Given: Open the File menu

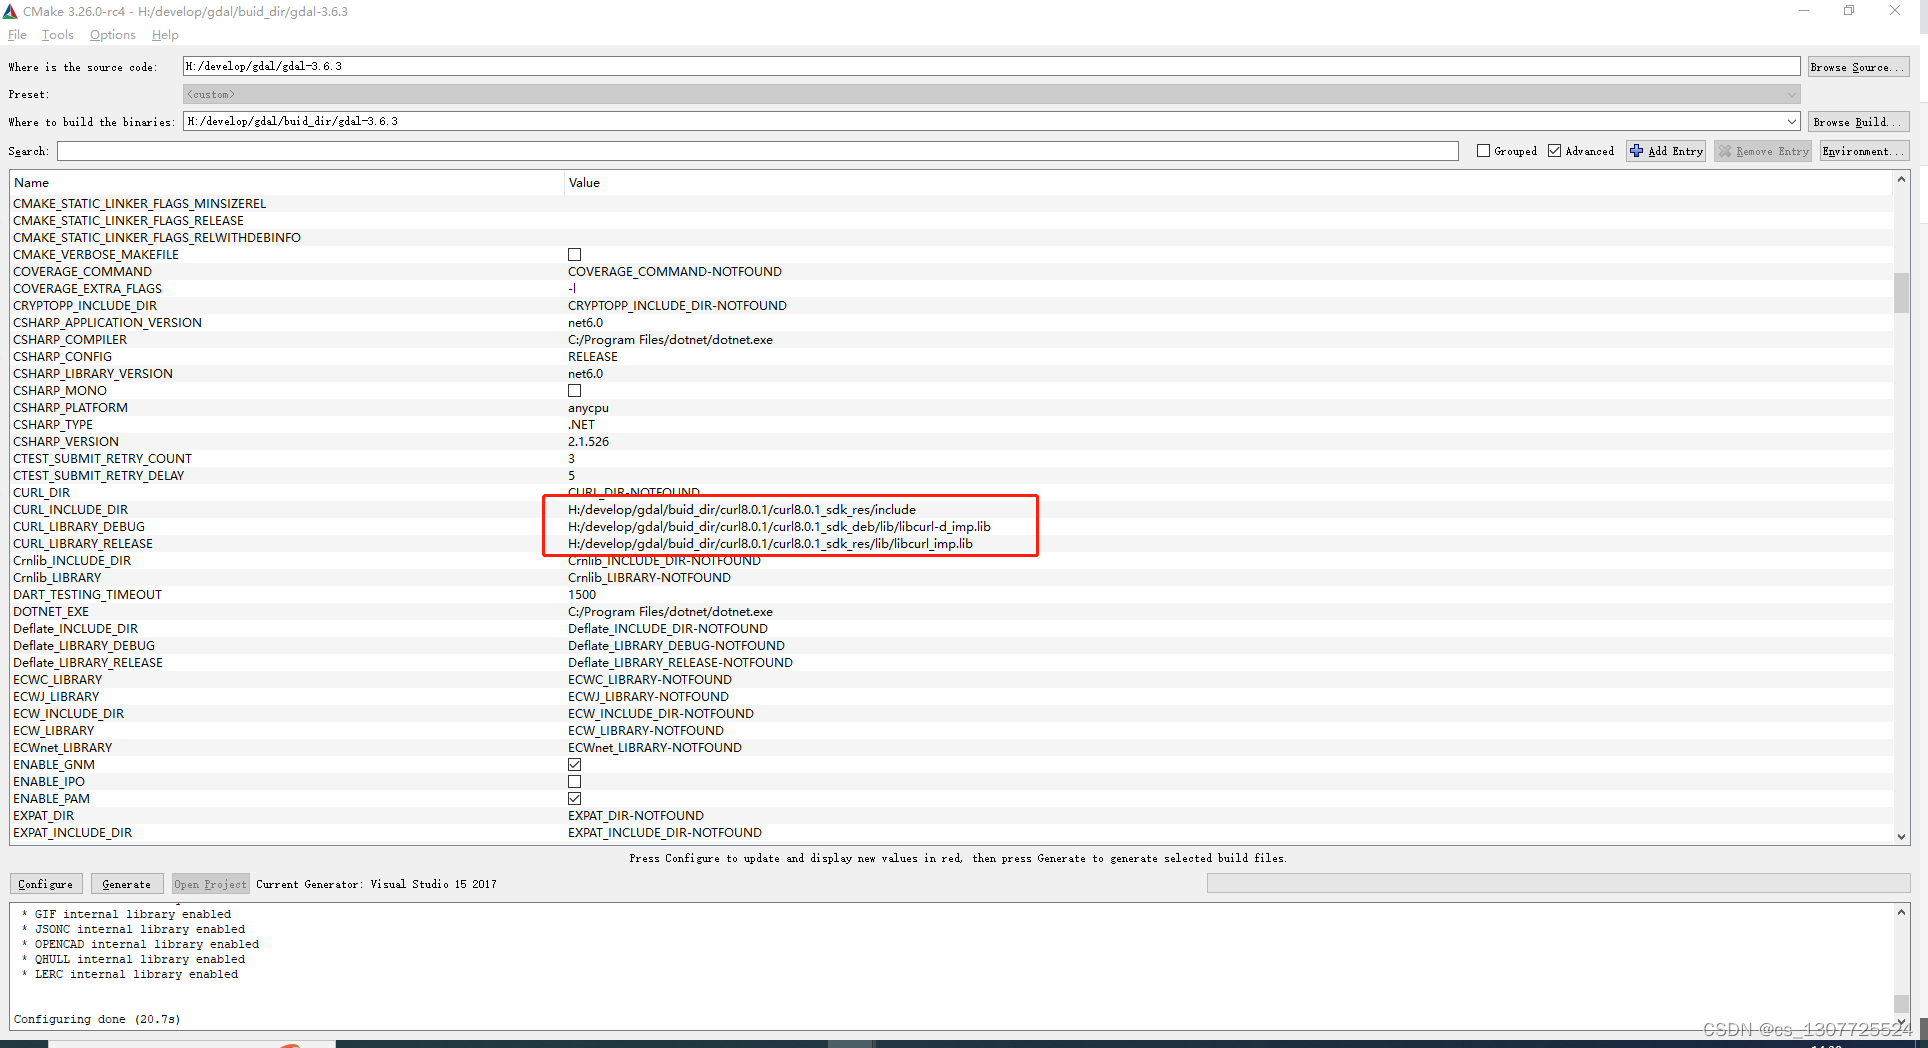Looking at the screenshot, I should click(x=17, y=35).
